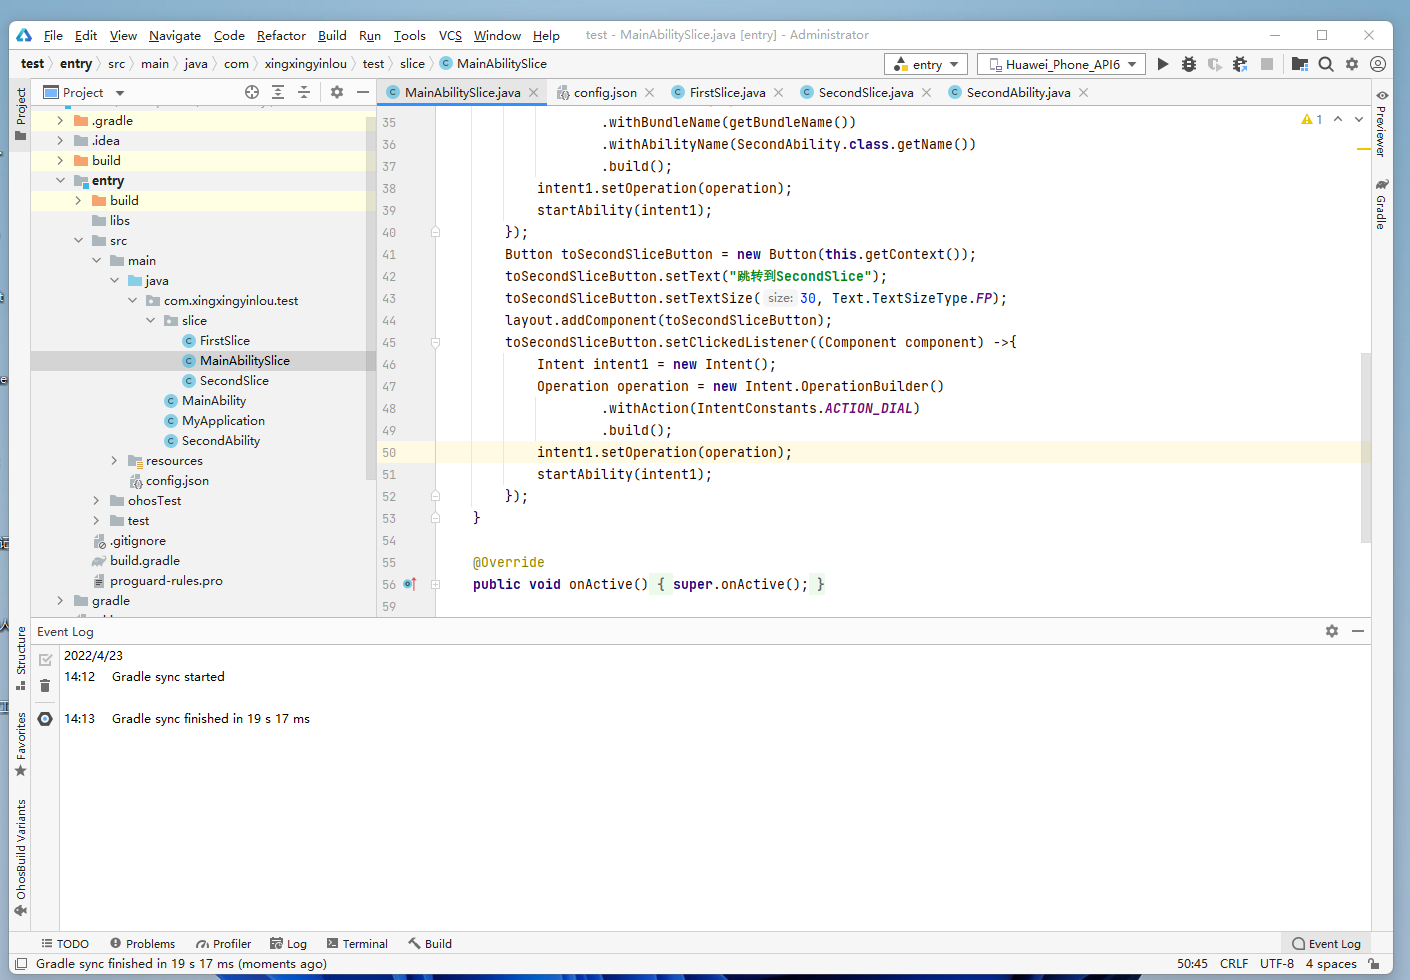The width and height of the screenshot is (1410, 980).
Task: Click override gutter icon on line 56
Action: (410, 584)
